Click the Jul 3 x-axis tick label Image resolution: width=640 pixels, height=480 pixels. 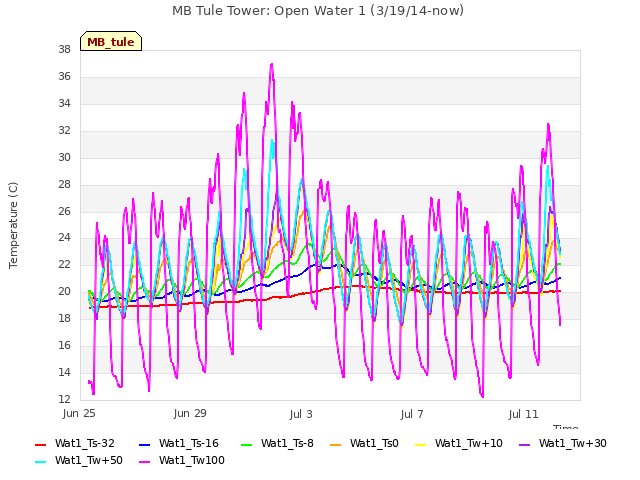pyautogui.click(x=301, y=414)
